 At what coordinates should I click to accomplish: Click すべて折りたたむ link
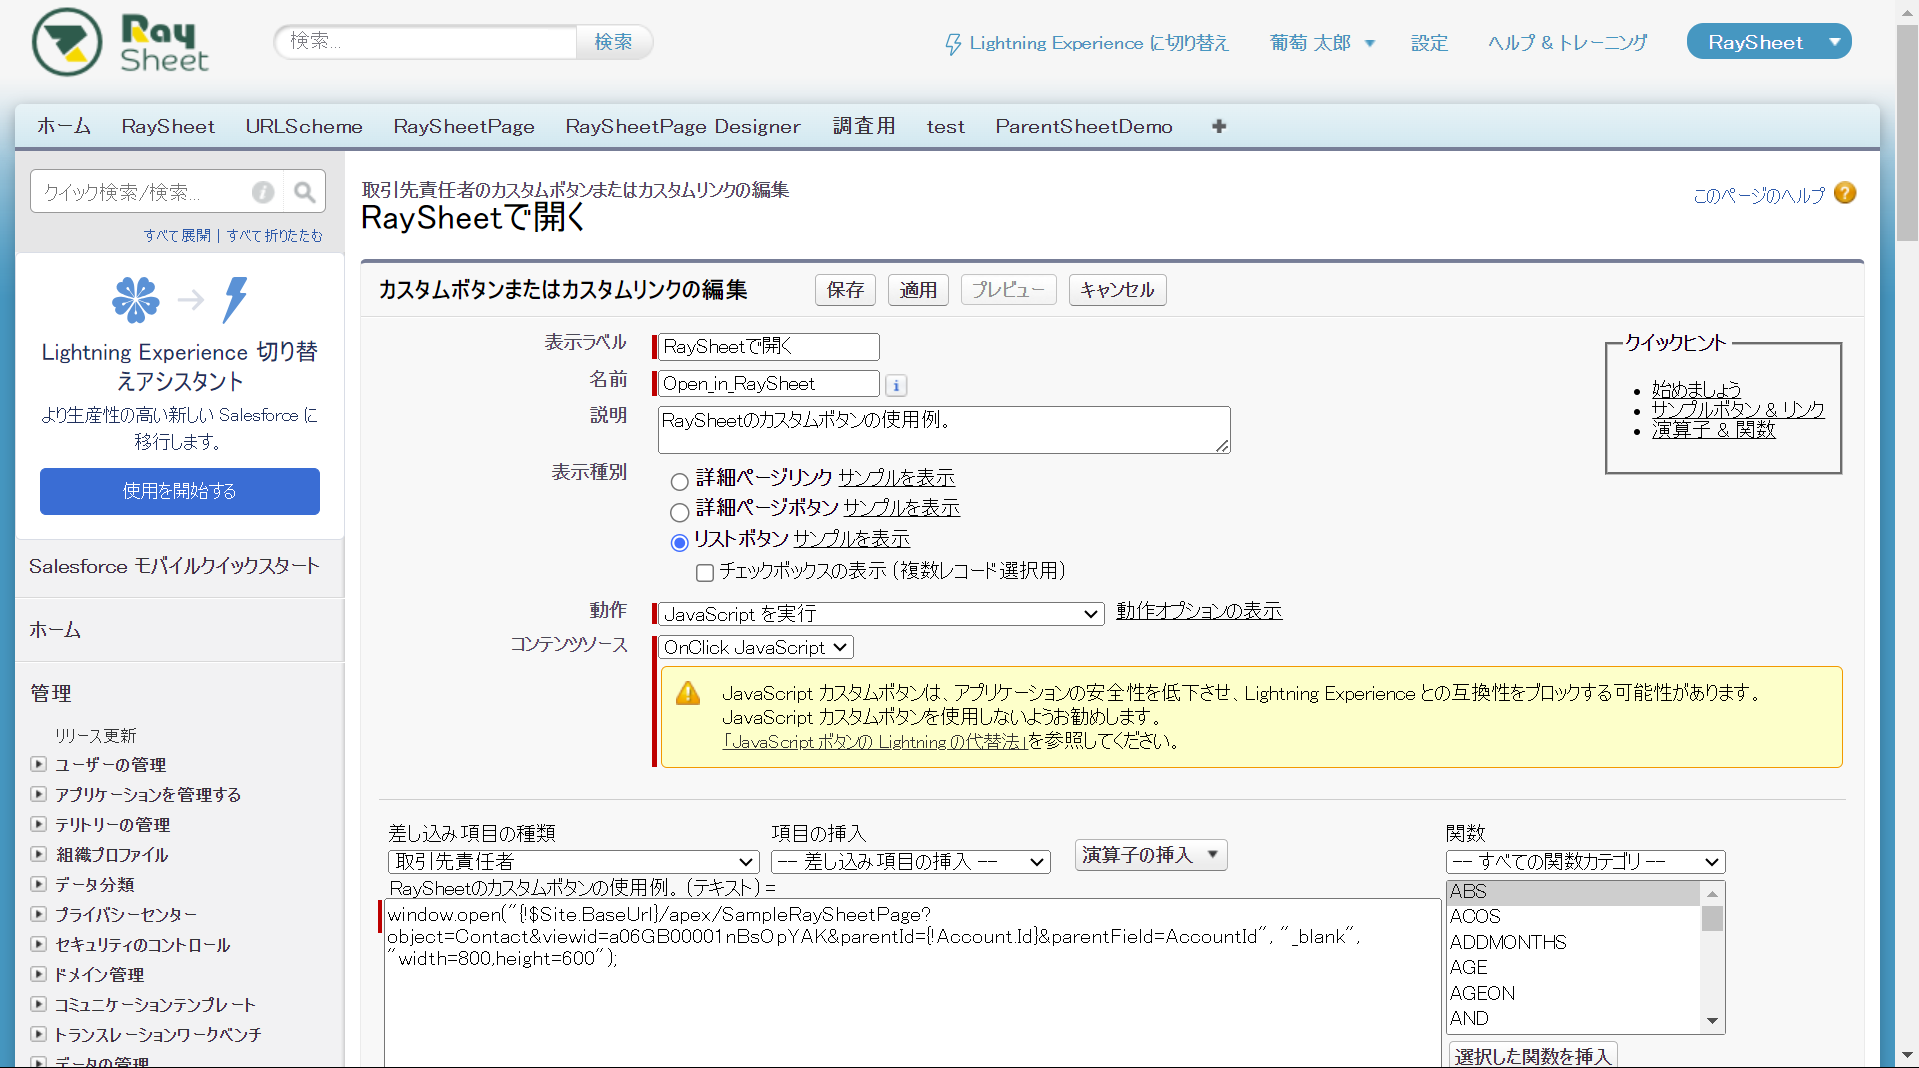coord(275,235)
